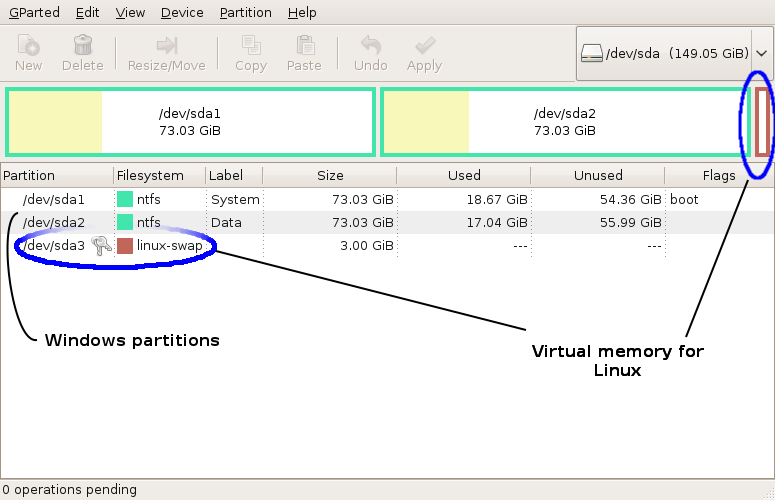Viewport: 775px width, 500px height.
Task: Click the Paste clipboard icon
Action: pos(304,46)
